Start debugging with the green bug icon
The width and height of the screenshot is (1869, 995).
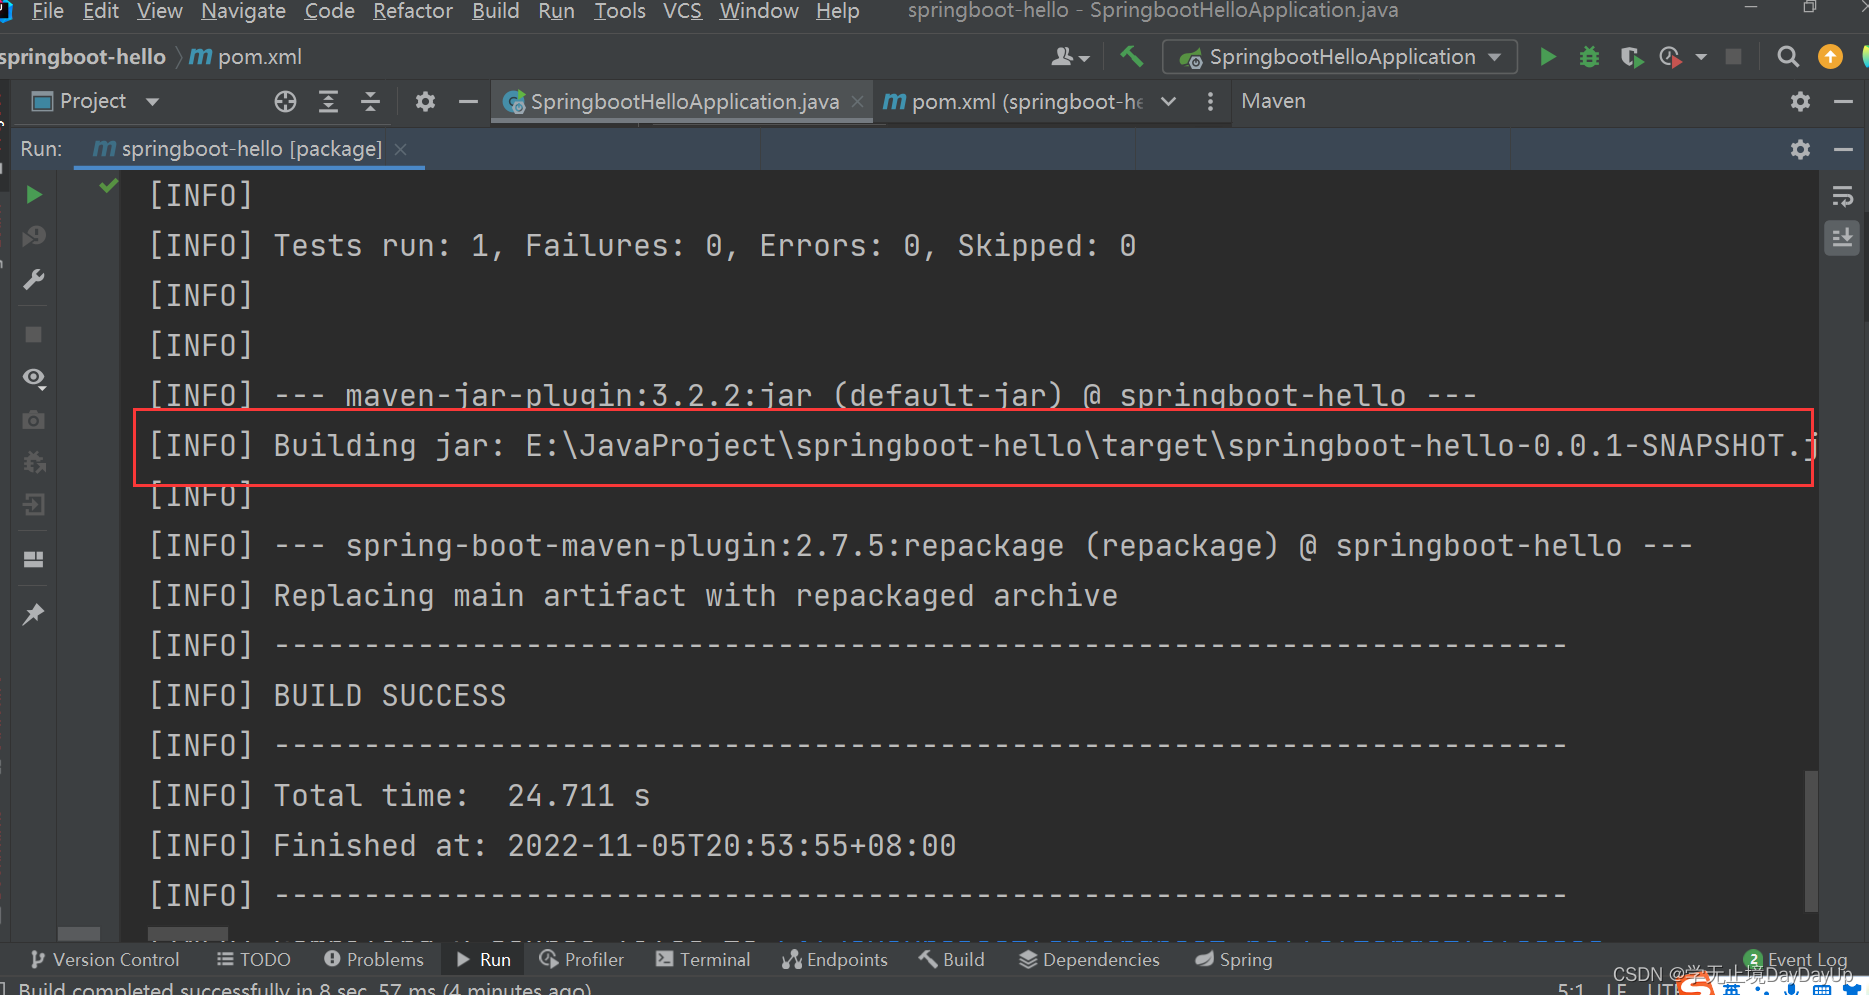pos(1589,57)
